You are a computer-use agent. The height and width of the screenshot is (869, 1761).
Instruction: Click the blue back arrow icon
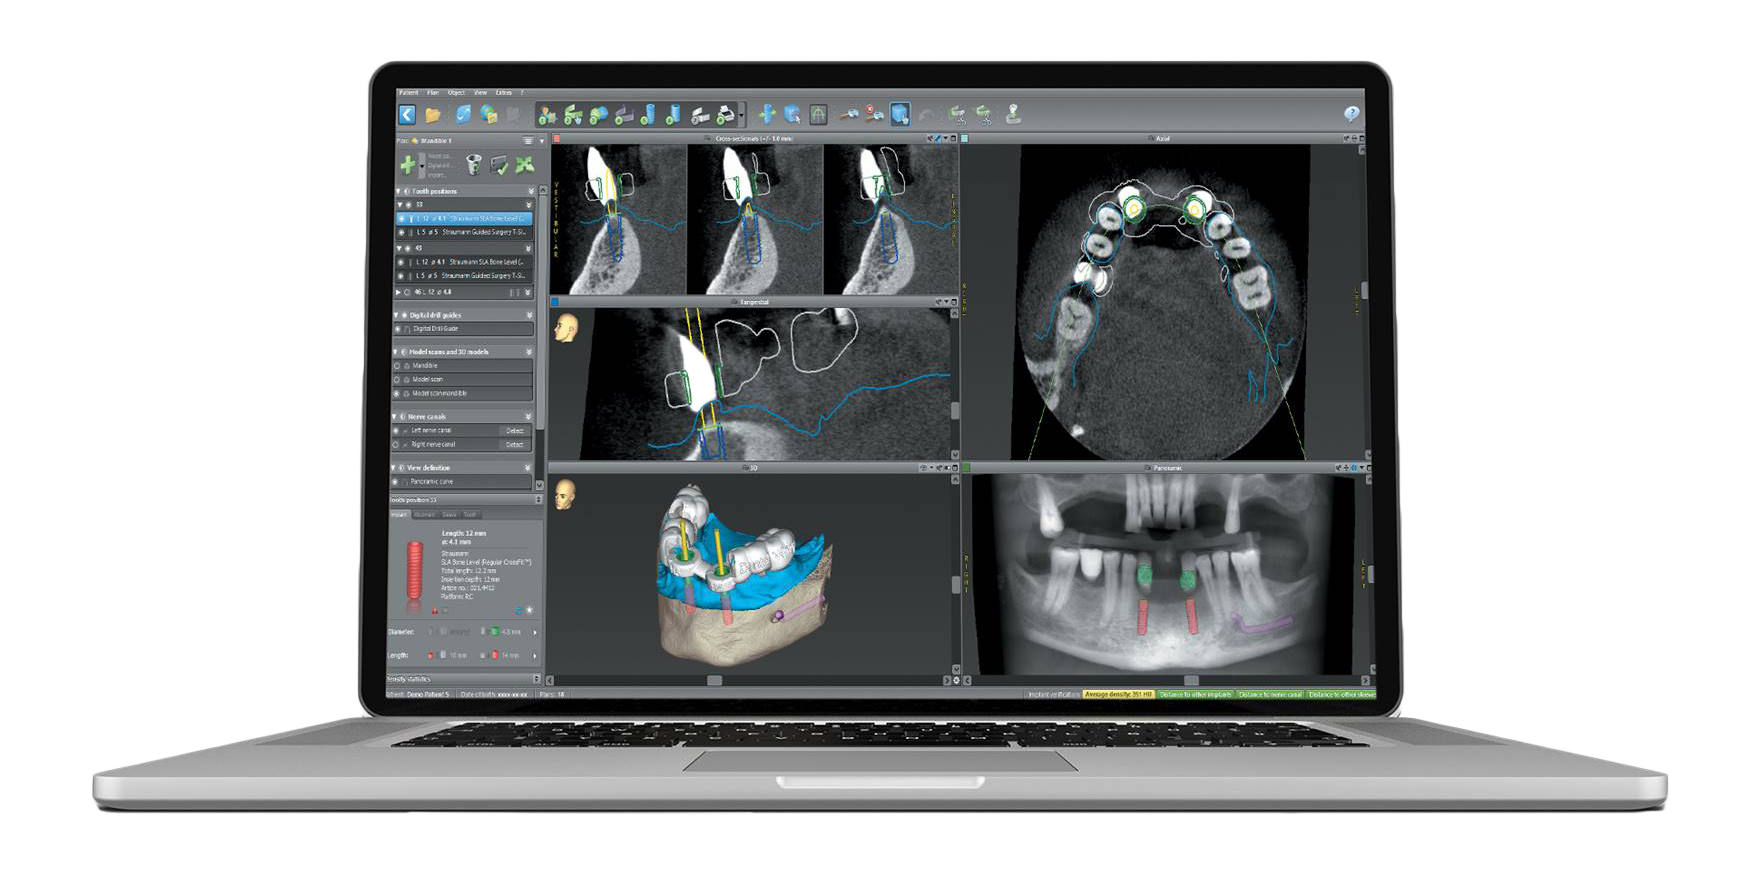click(x=407, y=114)
